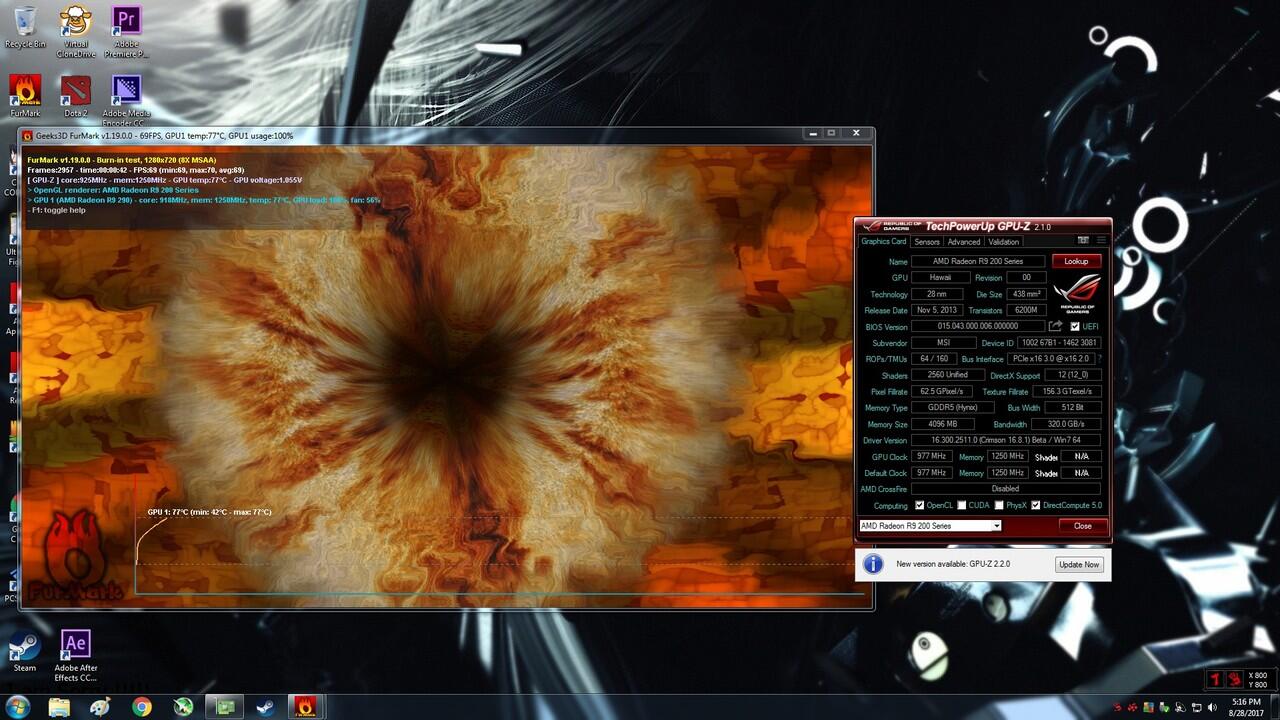This screenshot has width=1280, height=720.
Task: Open GPU-Z hamburger menu icon
Action: point(1101,241)
